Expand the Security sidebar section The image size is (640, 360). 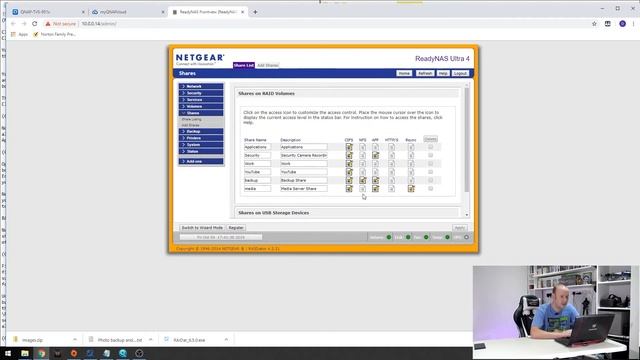(x=201, y=93)
